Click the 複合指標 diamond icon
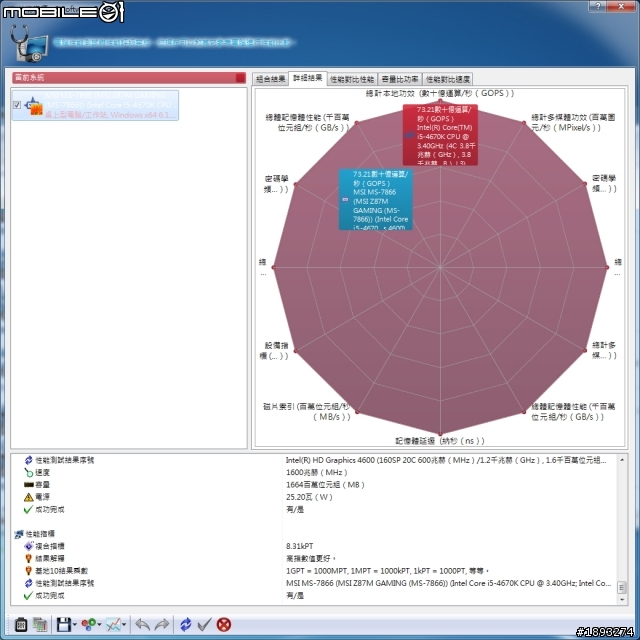The width and height of the screenshot is (640, 640). click(28, 546)
